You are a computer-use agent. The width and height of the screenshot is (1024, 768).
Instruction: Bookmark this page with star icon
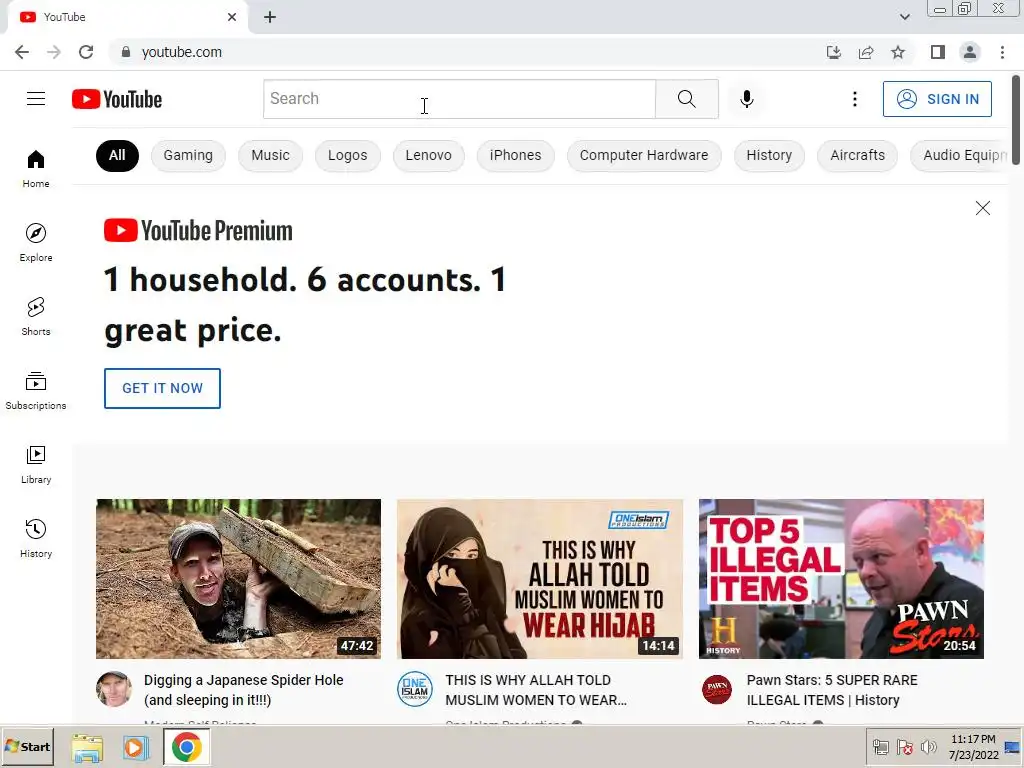pyautogui.click(x=898, y=52)
